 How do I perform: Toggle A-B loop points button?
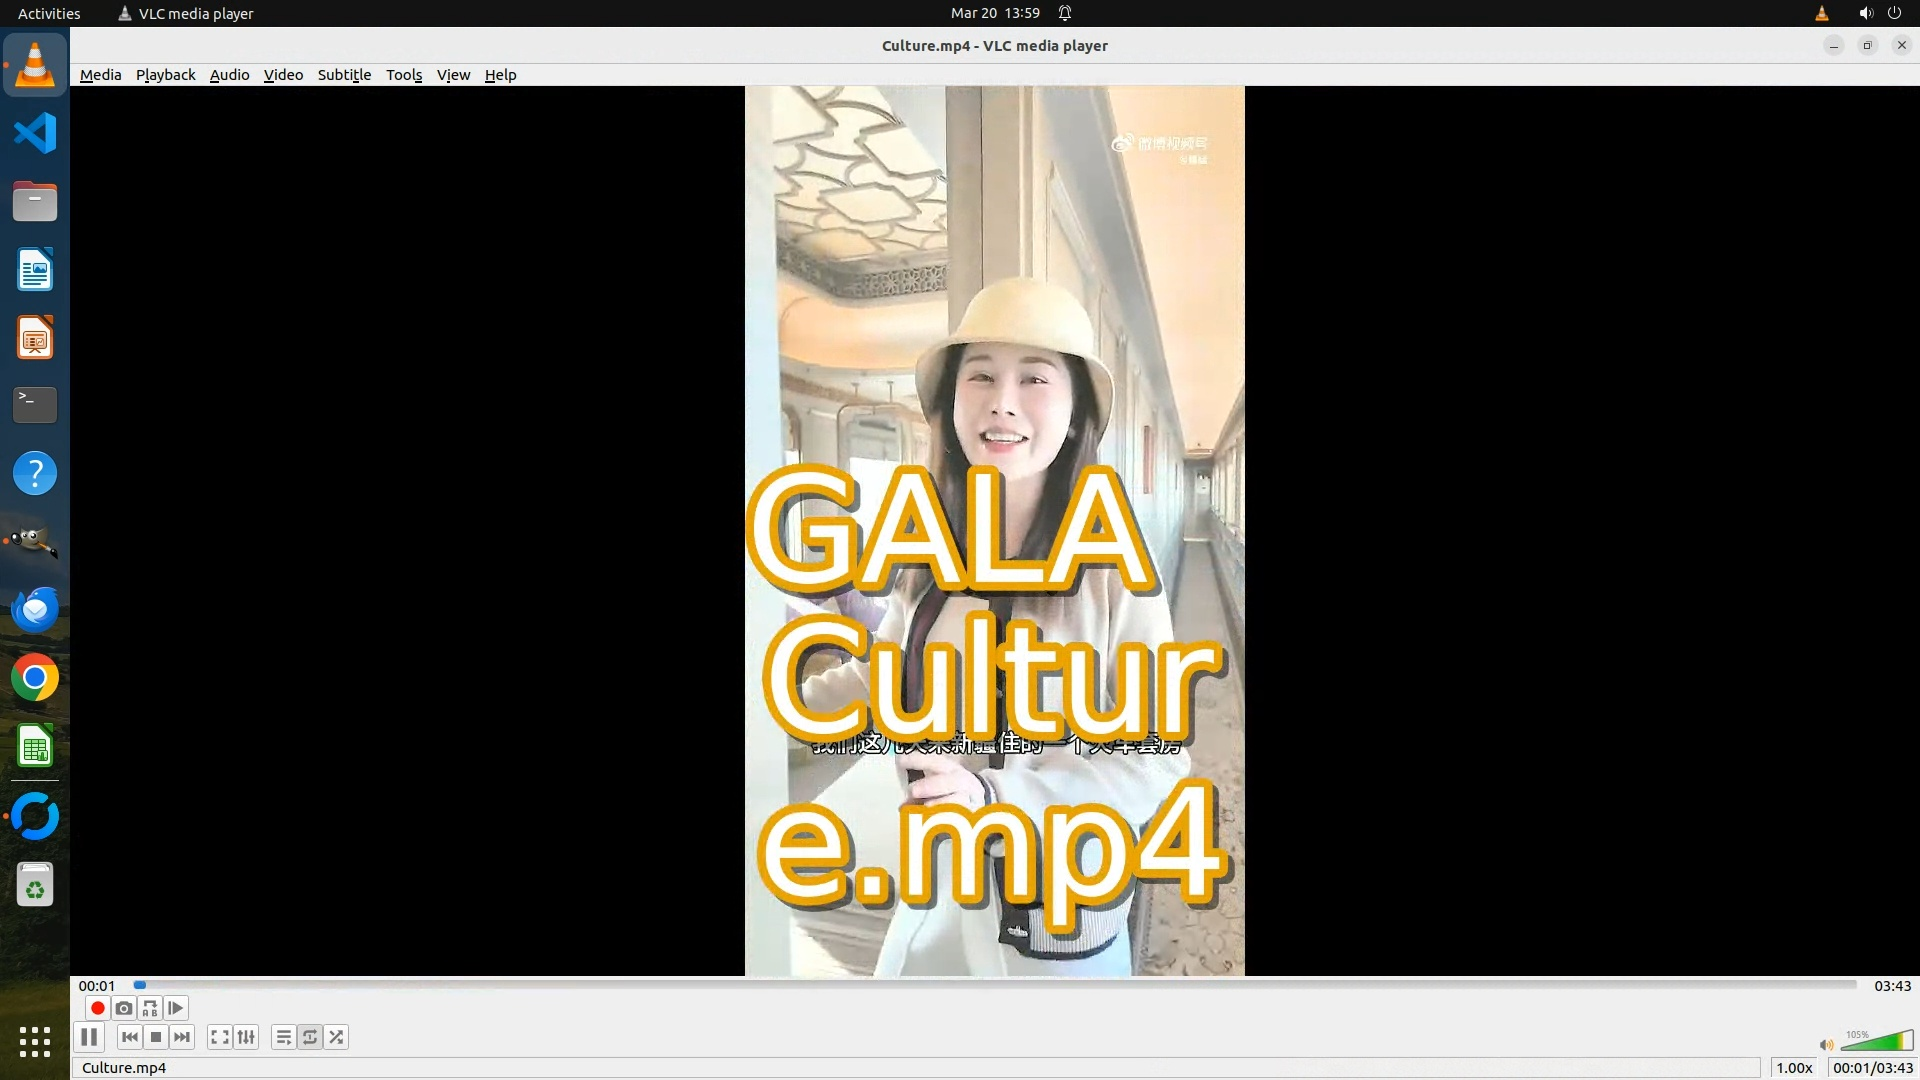tap(150, 1008)
